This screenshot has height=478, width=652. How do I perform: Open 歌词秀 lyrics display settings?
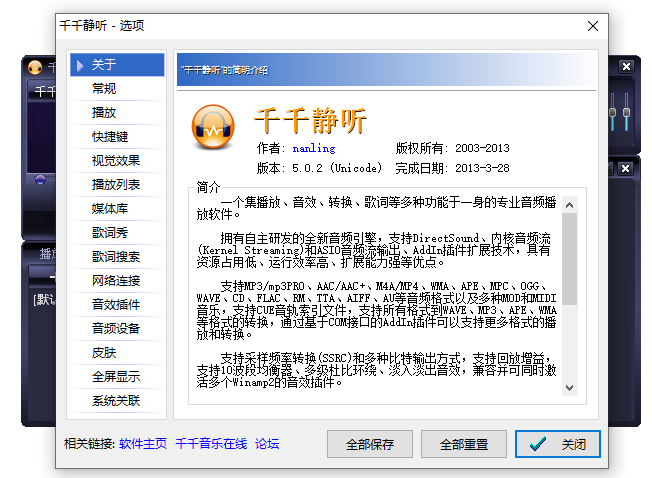coord(110,233)
